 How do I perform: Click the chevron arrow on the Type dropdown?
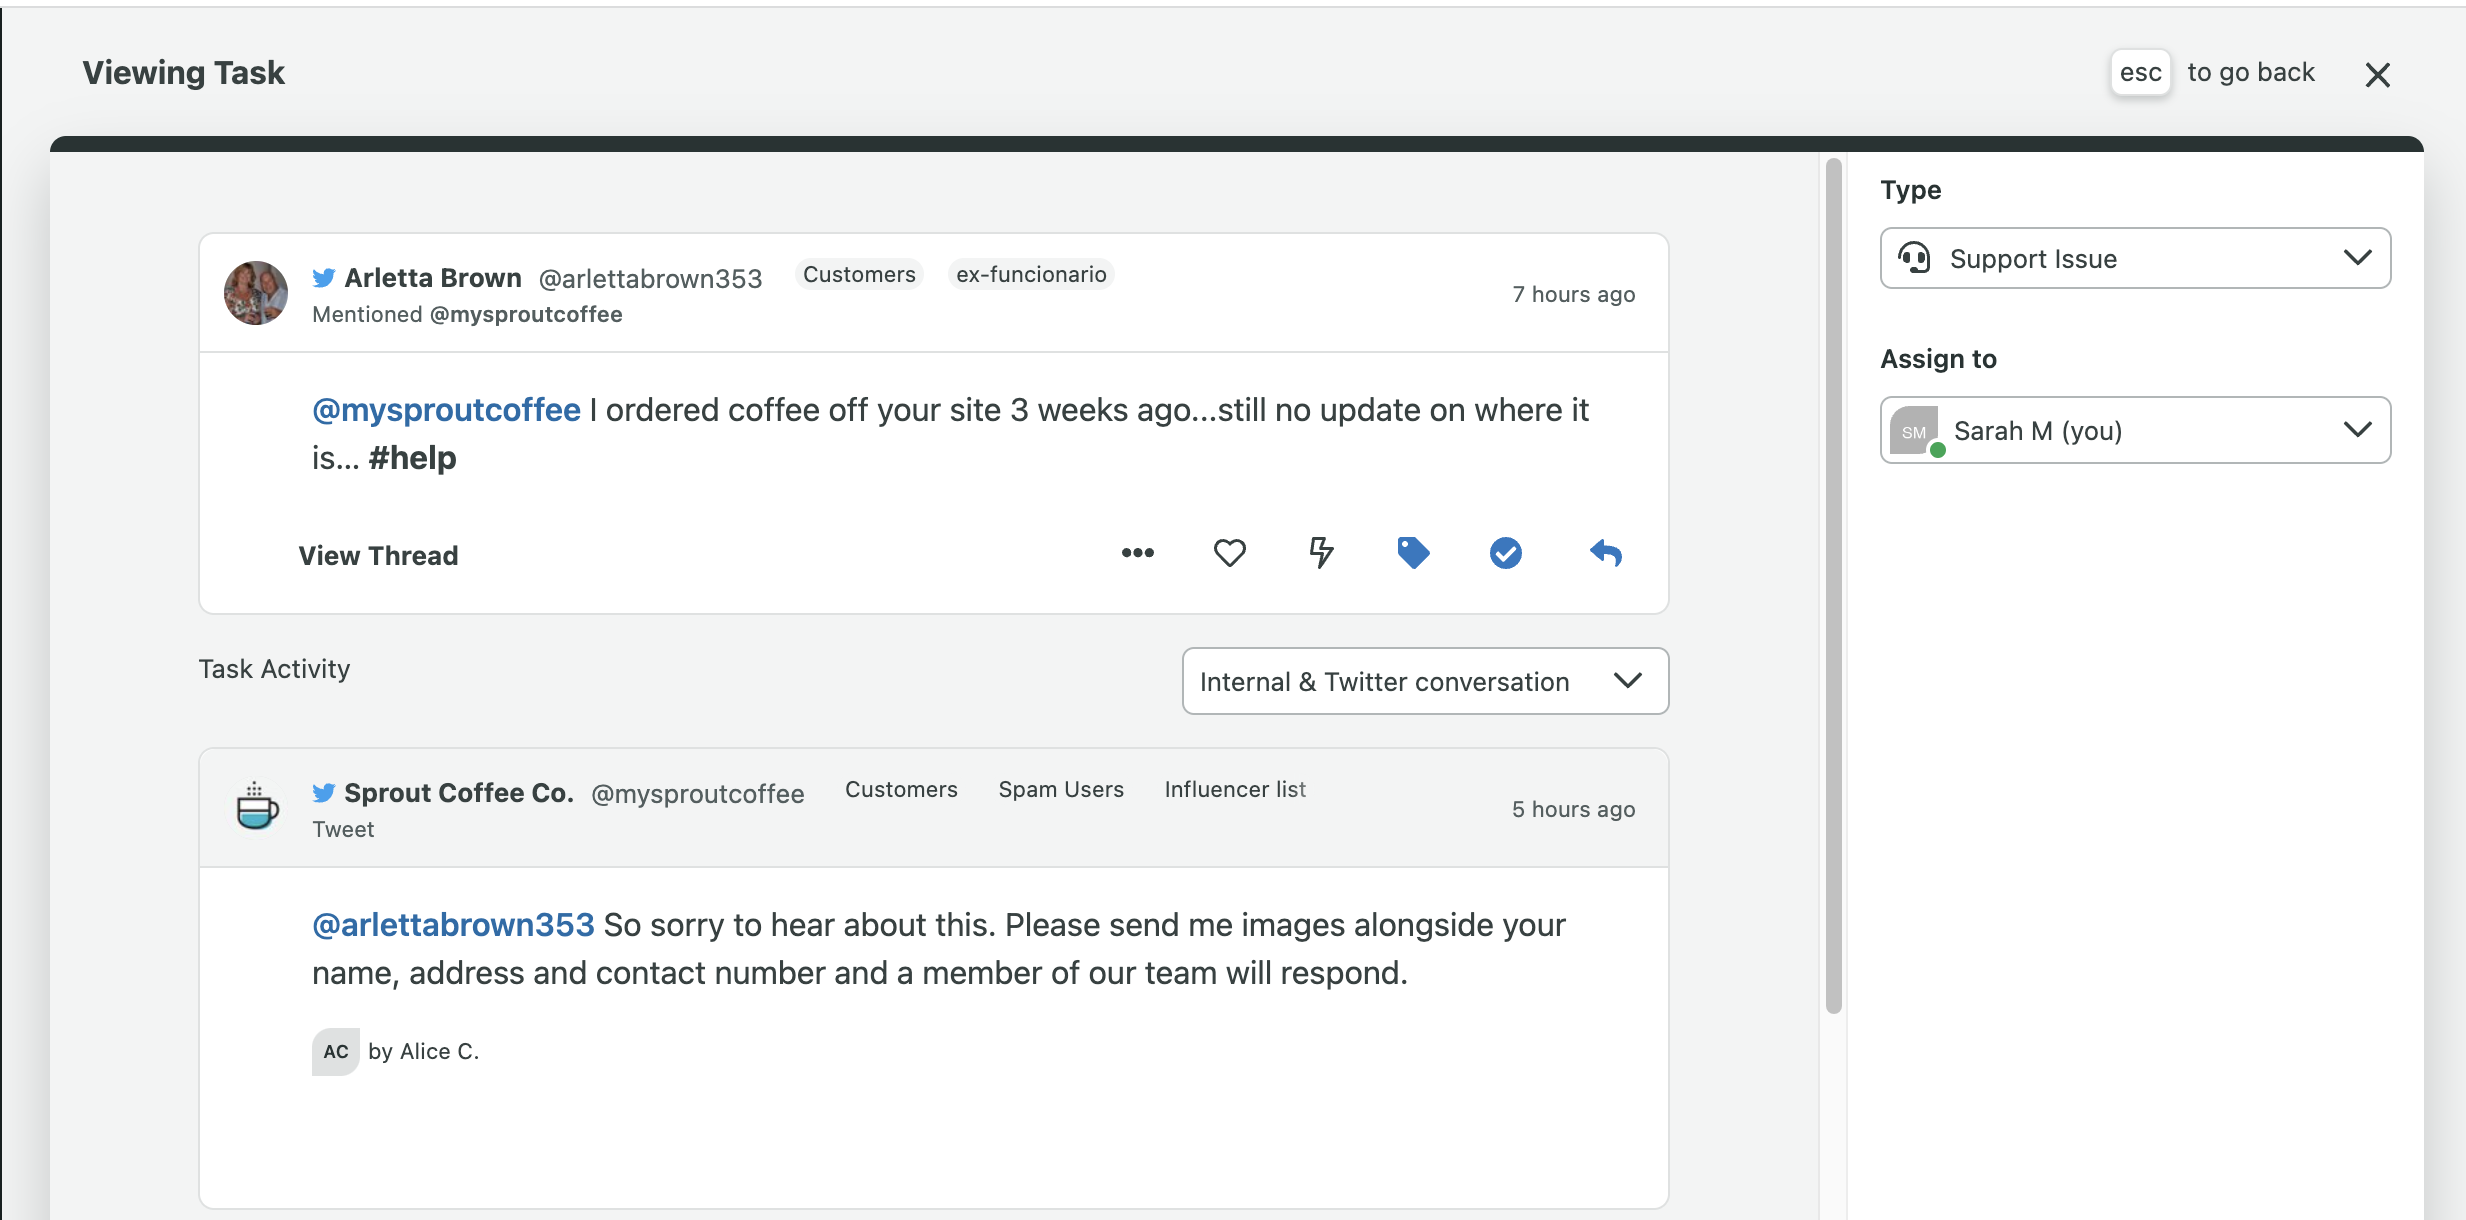coord(2357,258)
